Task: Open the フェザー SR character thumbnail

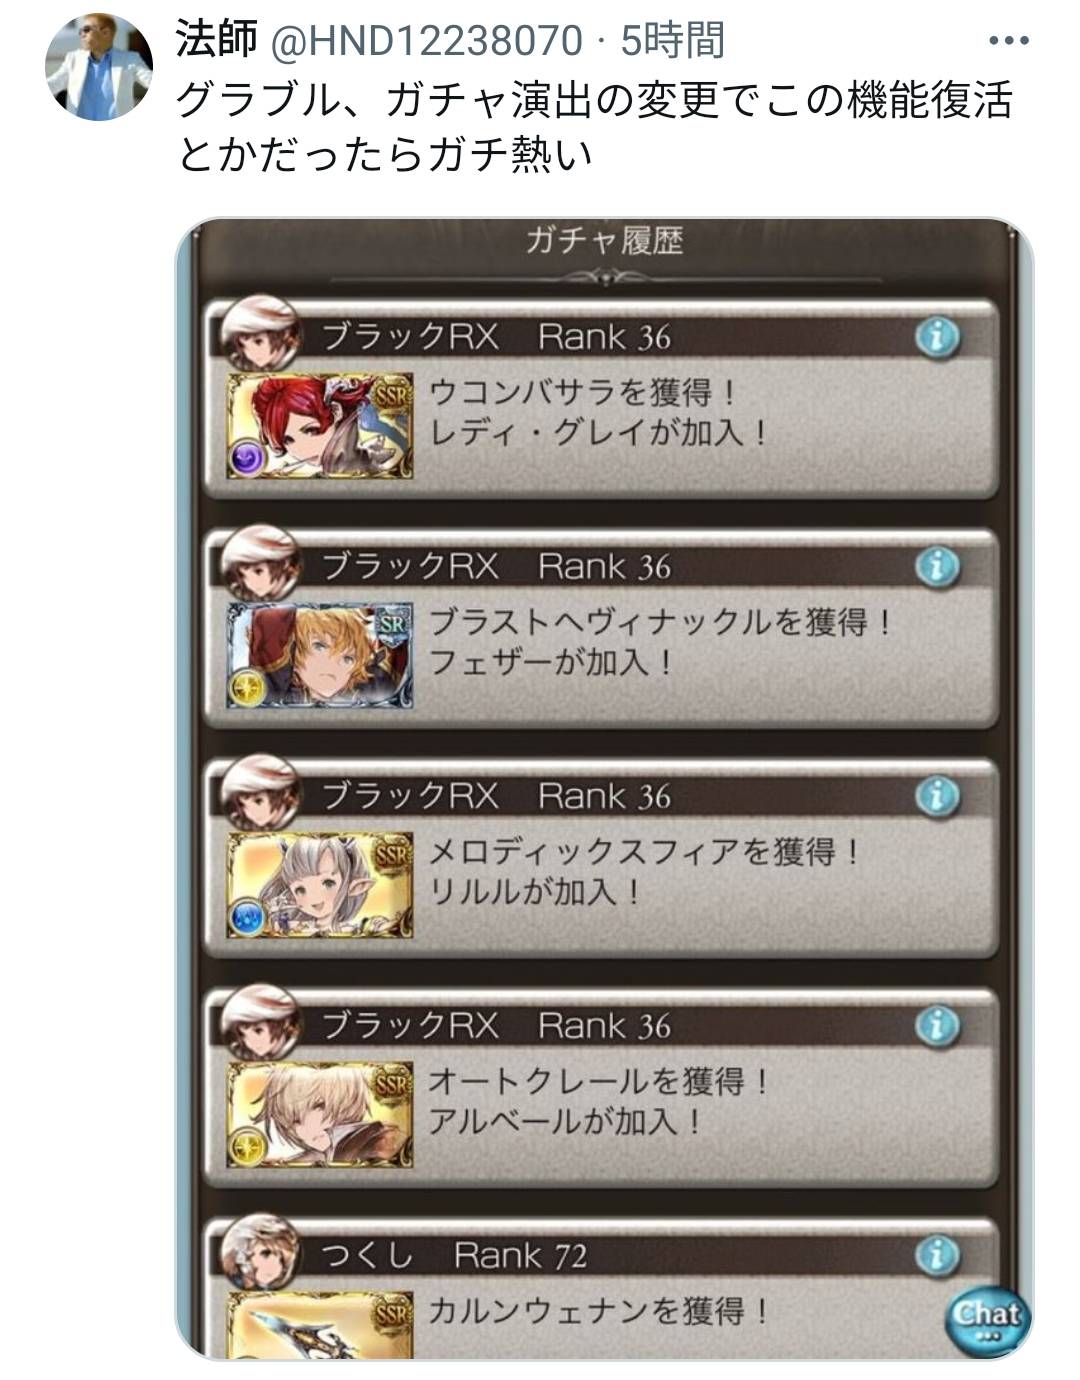Action: [320, 655]
